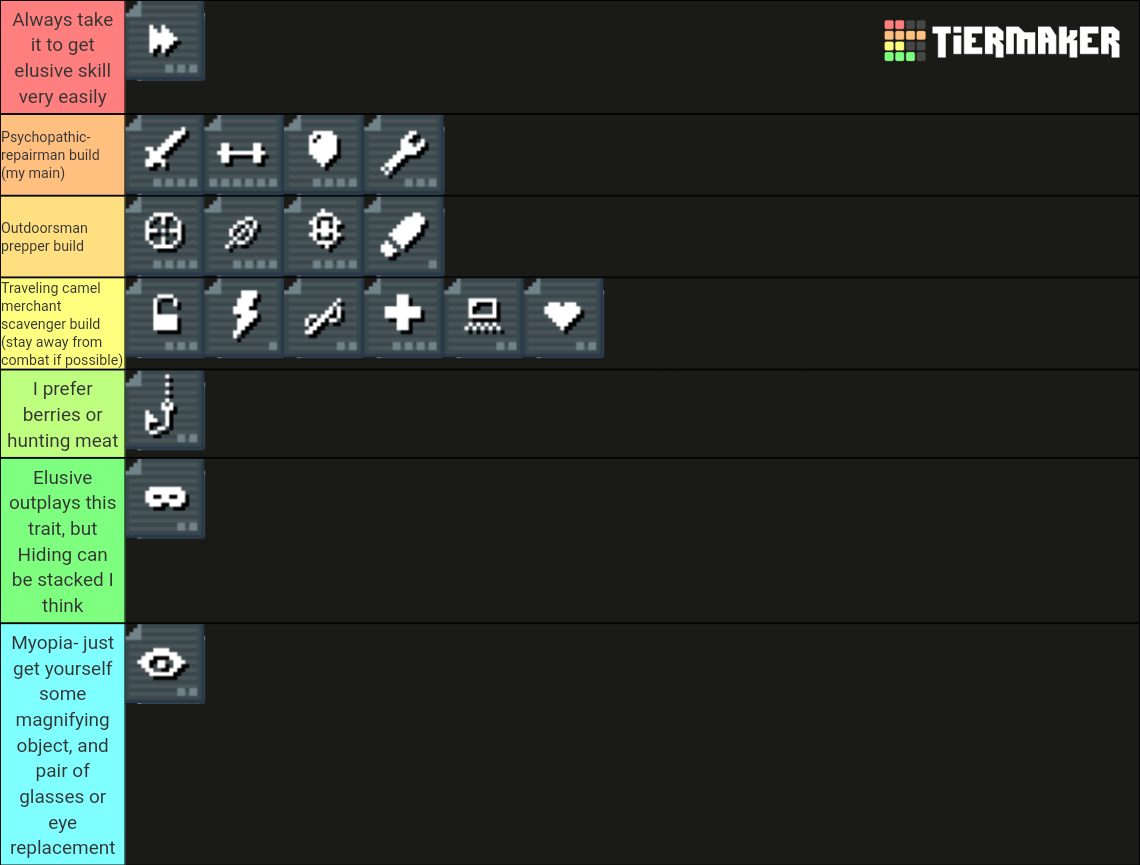Select the wrench Mechanic skill icon
Screen dimensions: 1140x865
pos(403,154)
